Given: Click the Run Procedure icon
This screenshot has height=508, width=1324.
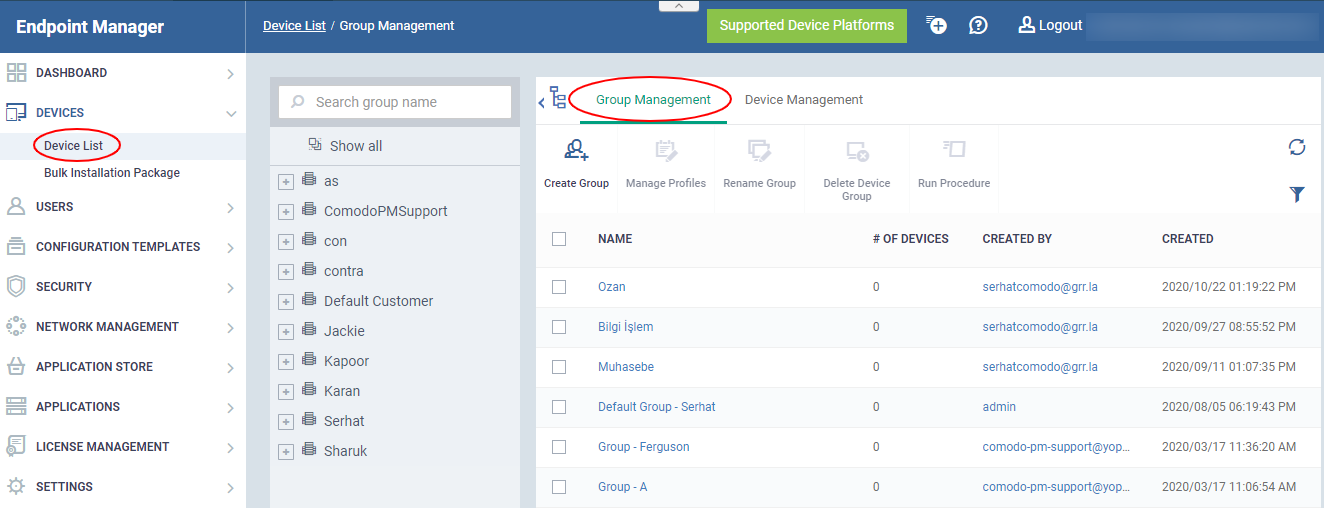Looking at the screenshot, I should [x=954, y=150].
